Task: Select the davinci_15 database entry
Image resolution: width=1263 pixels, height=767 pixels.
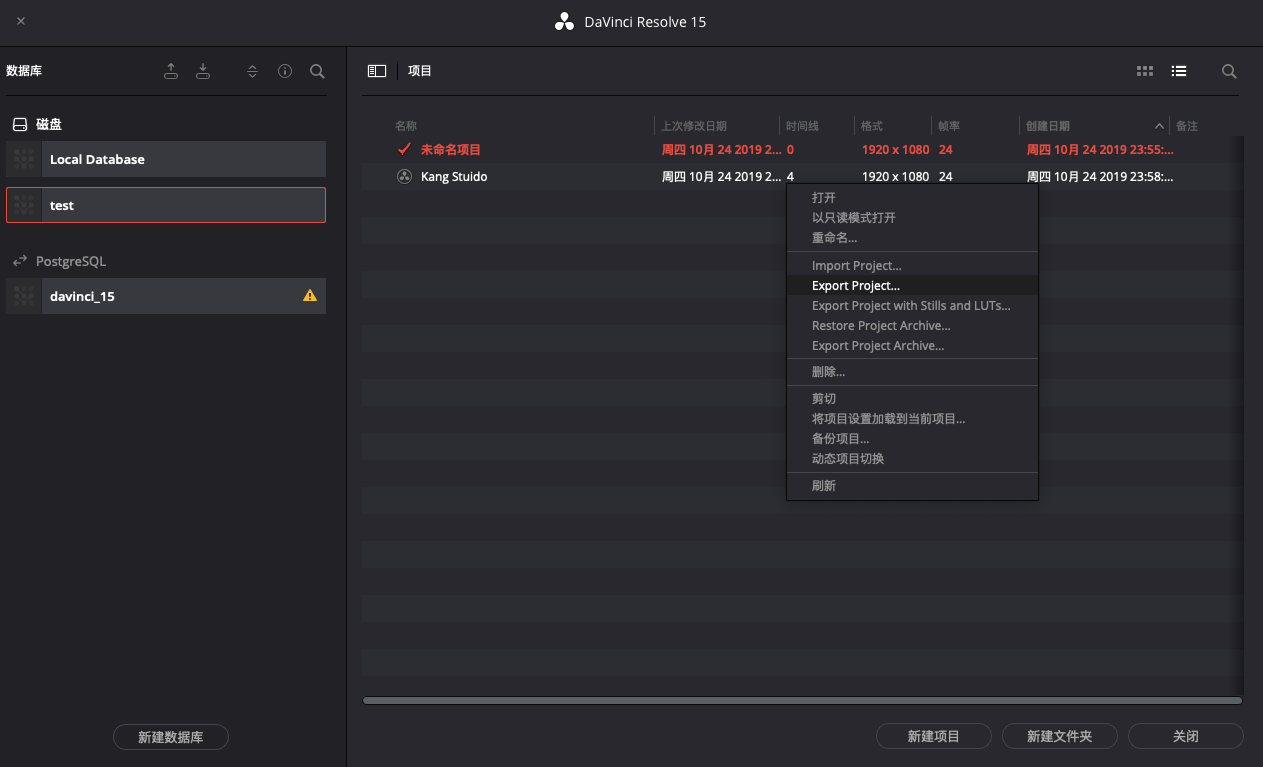Action: 166,296
